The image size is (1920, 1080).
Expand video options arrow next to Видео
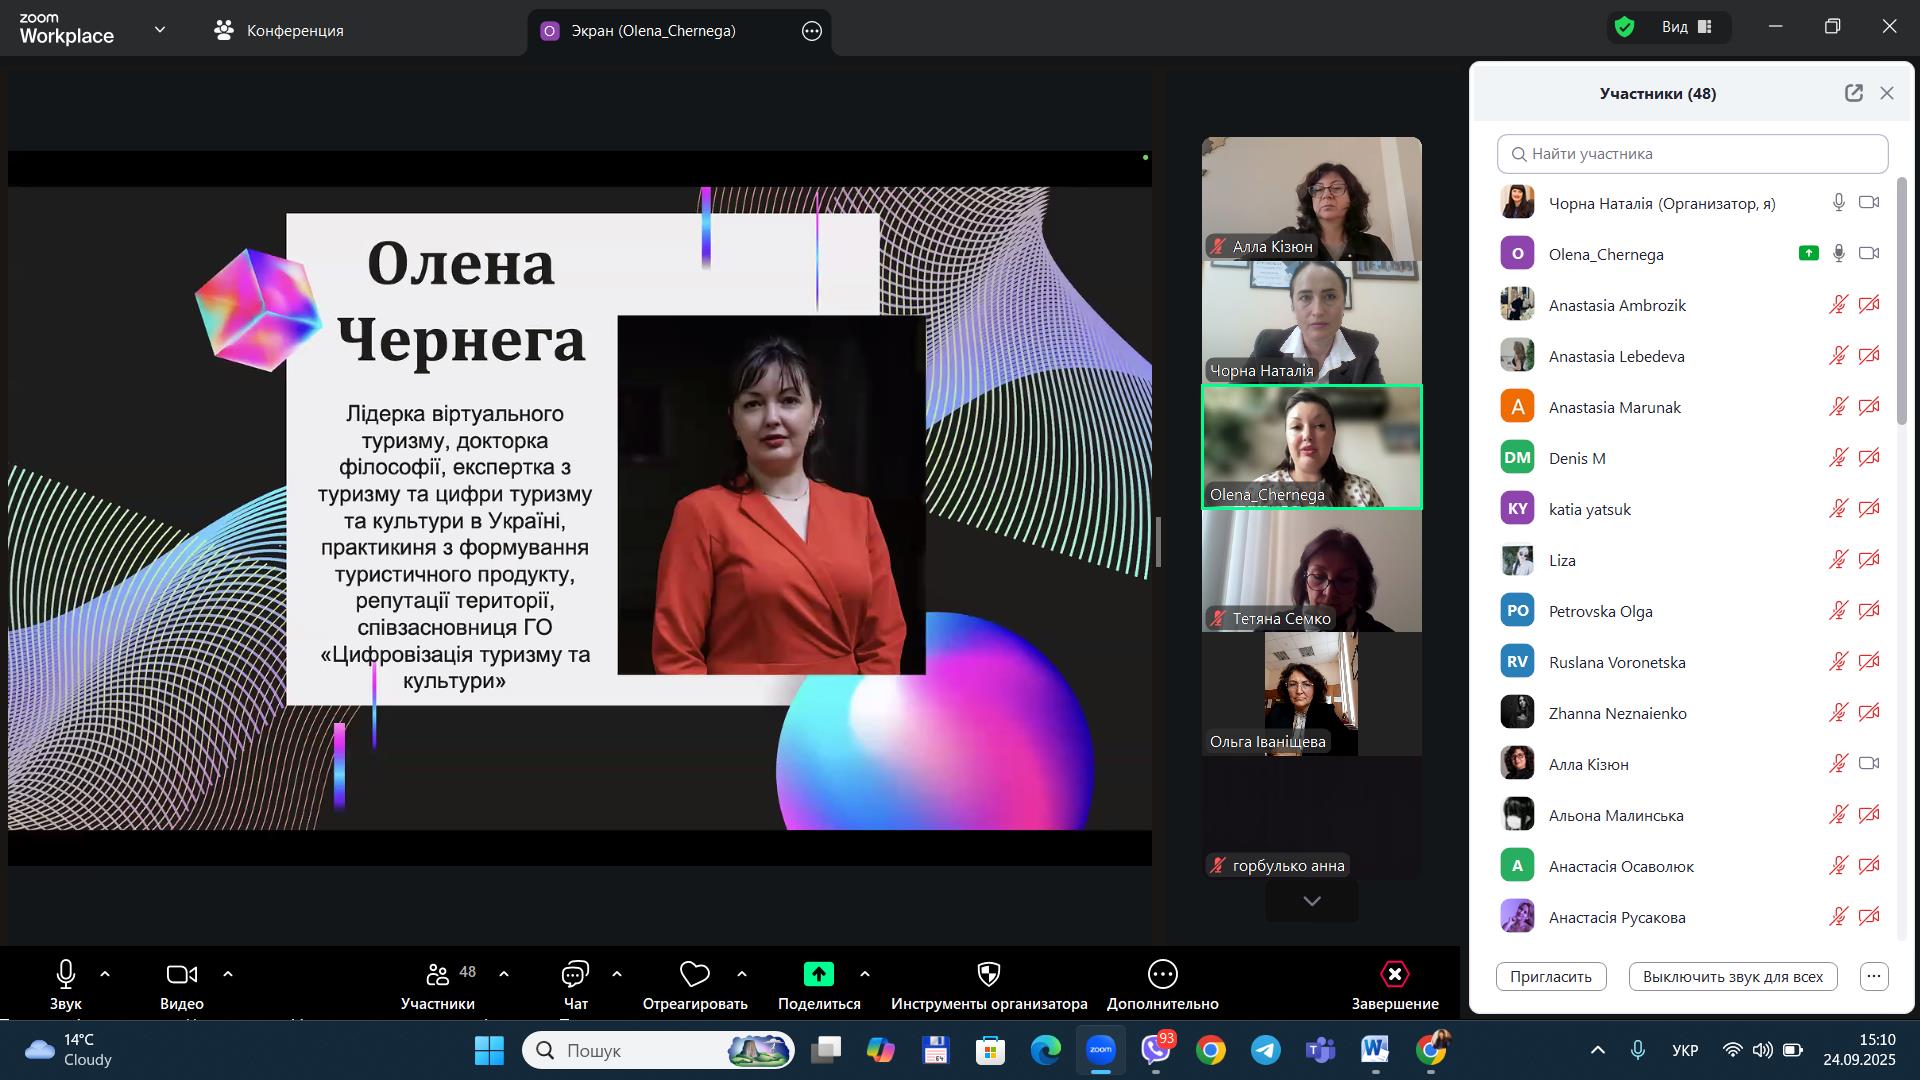click(228, 974)
